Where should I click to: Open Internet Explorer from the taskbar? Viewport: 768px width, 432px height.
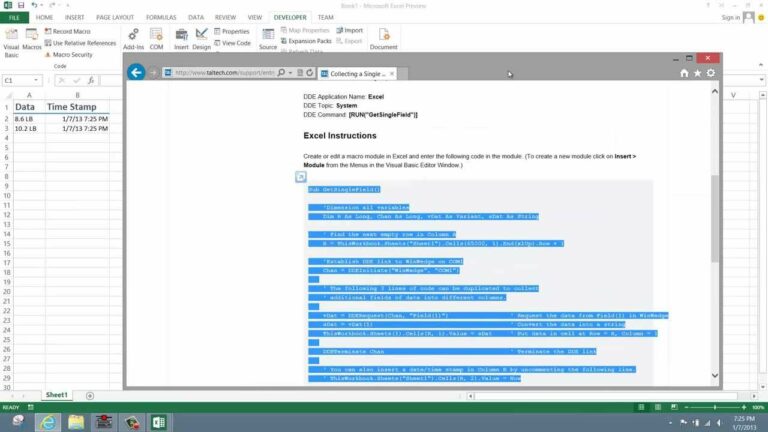47,421
